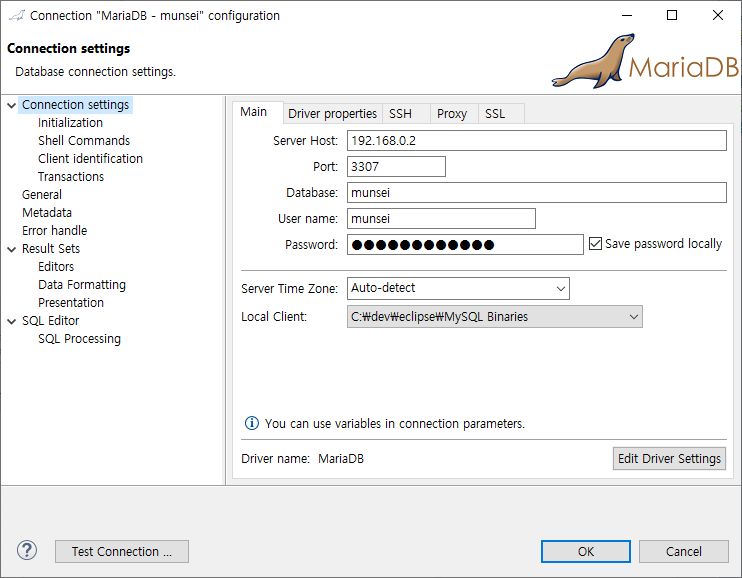Click the Test Connection button
742x578 pixels.
[x=122, y=551]
